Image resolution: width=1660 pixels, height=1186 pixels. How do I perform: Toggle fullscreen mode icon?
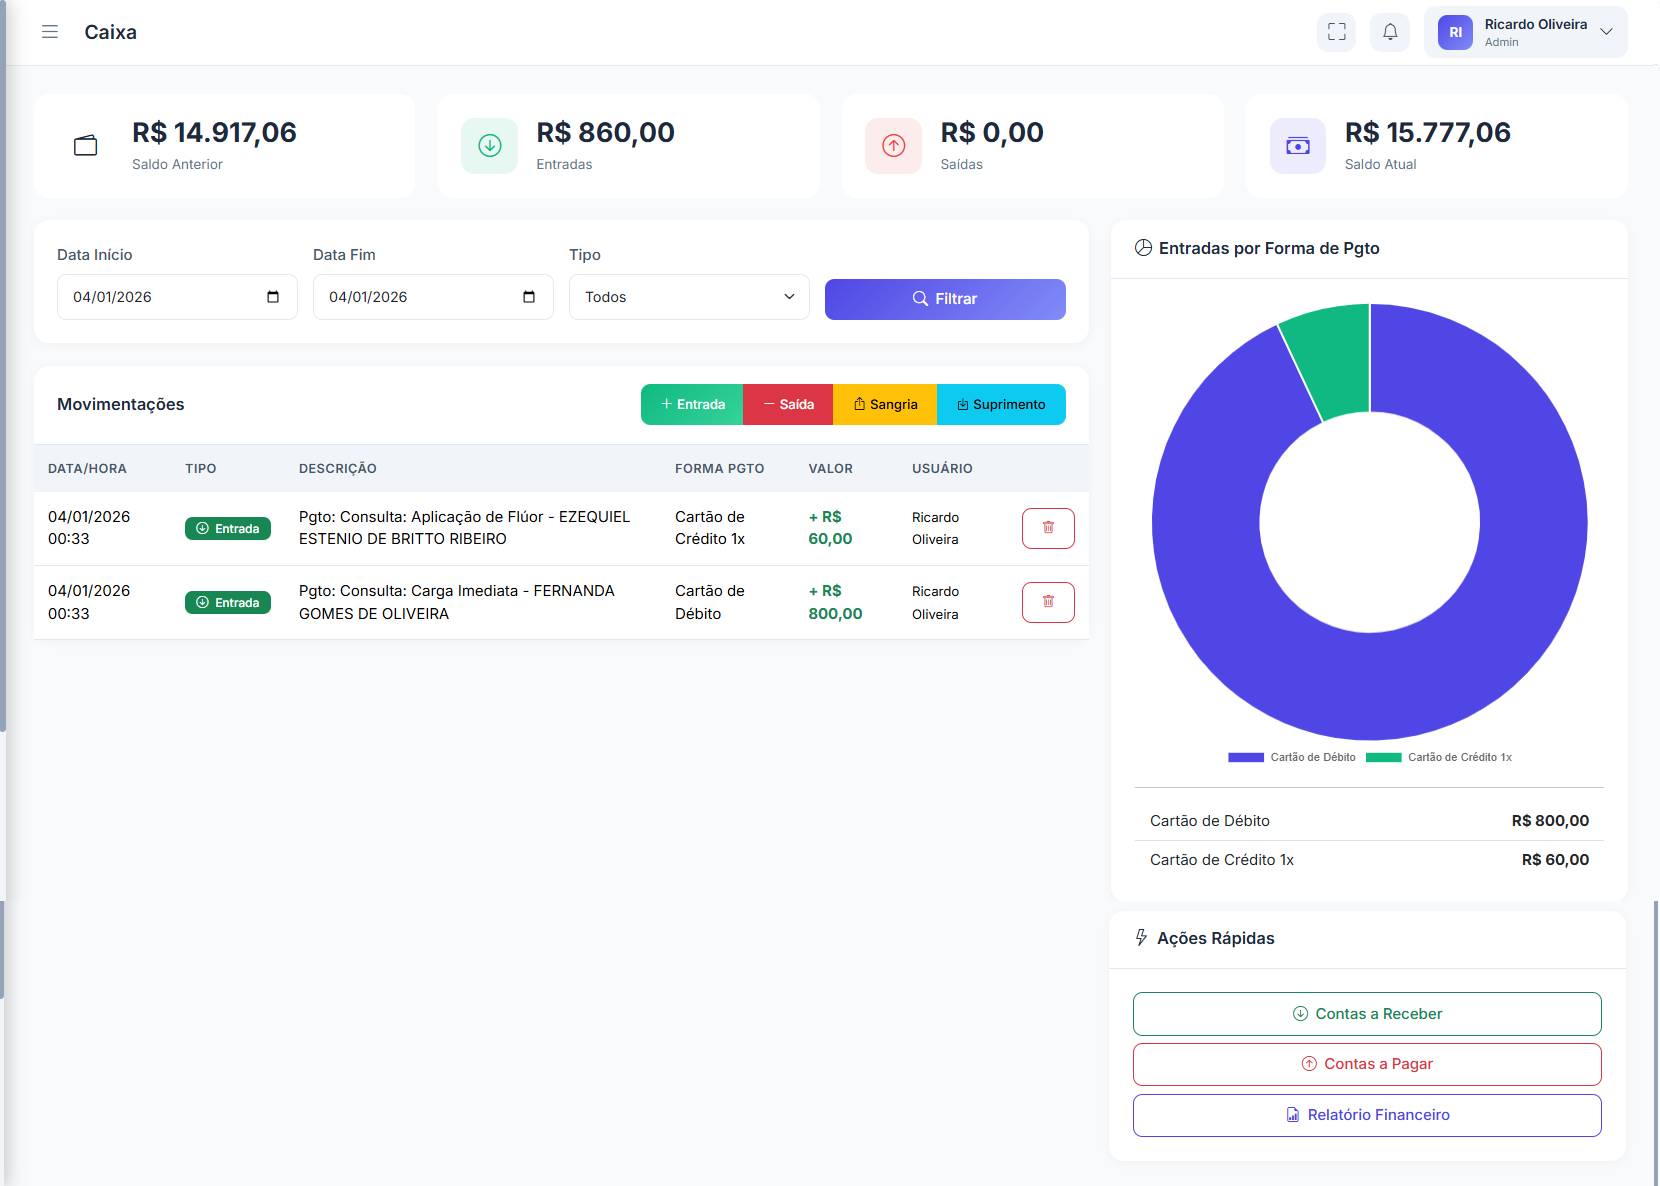tap(1336, 32)
